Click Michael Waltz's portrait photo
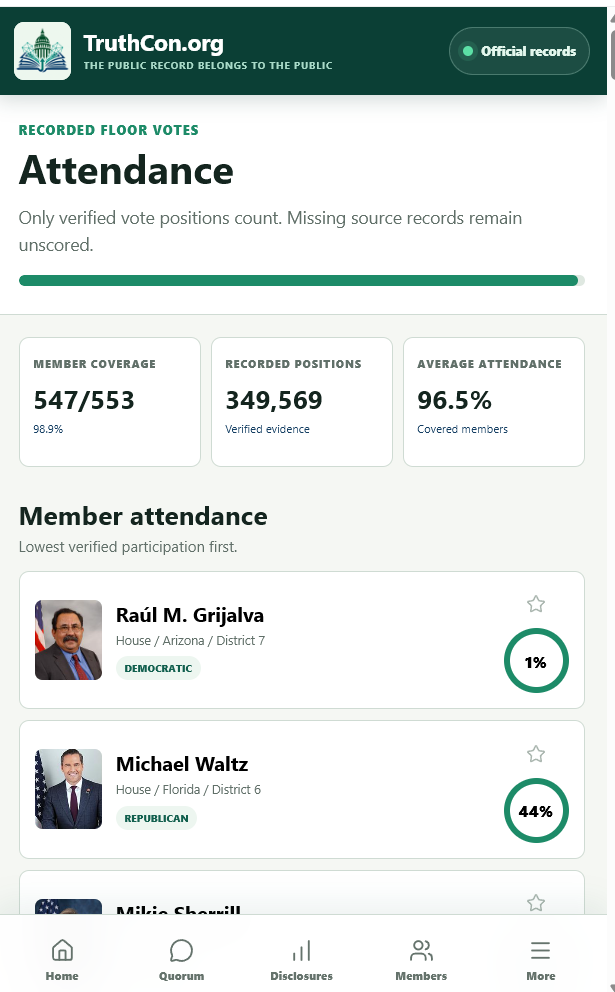Viewport: 615px width, 992px height. 68,789
